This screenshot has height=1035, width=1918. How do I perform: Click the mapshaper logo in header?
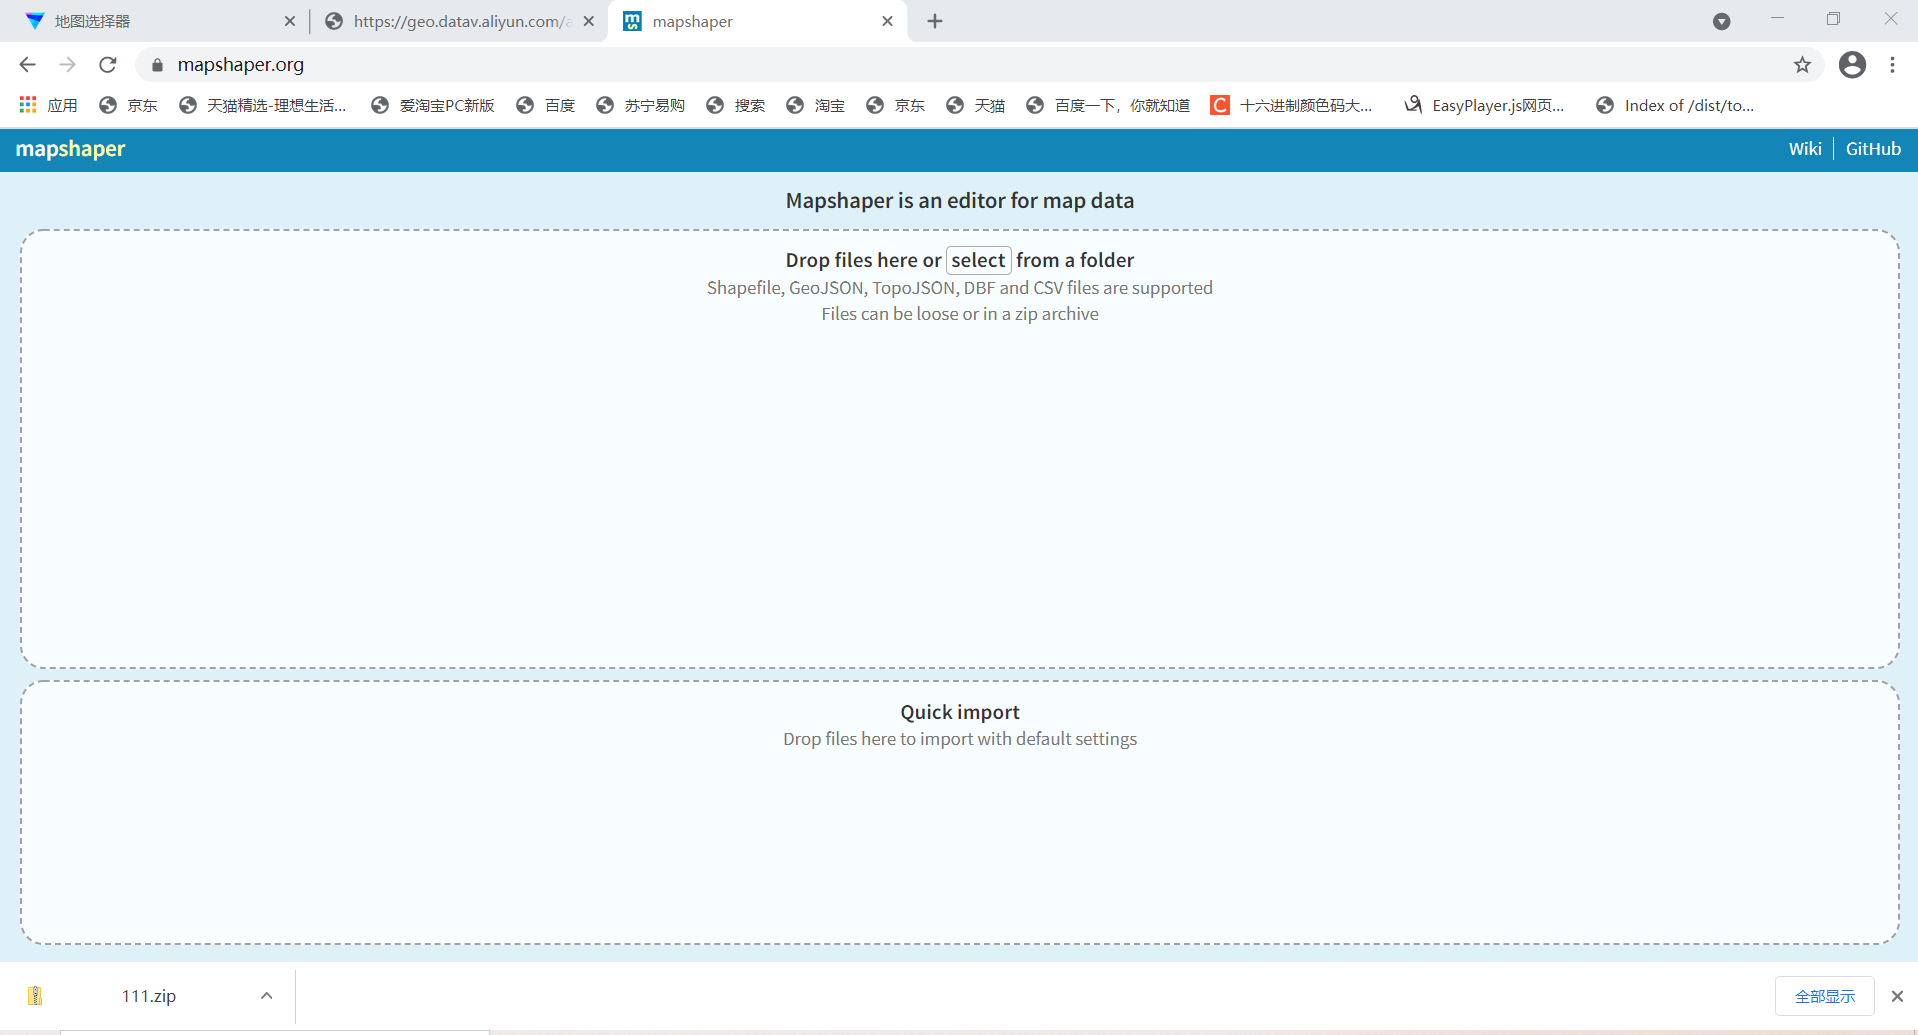[x=70, y=149]
